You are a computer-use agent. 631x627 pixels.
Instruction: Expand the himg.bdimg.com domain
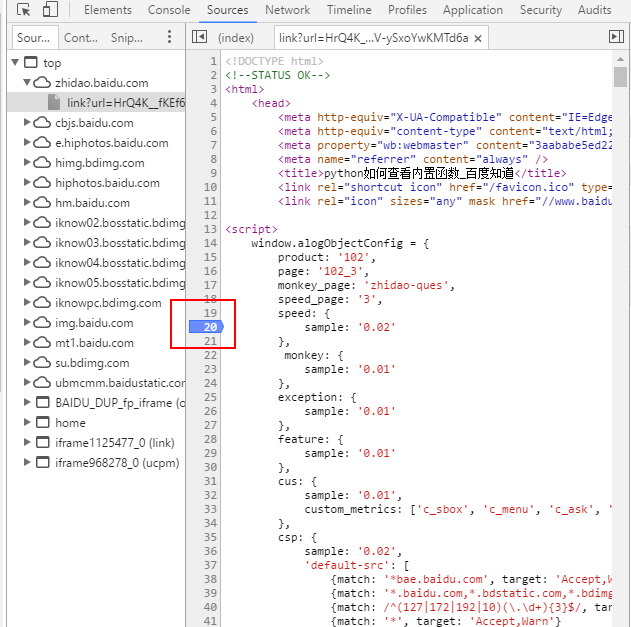[x=27, y=163]
